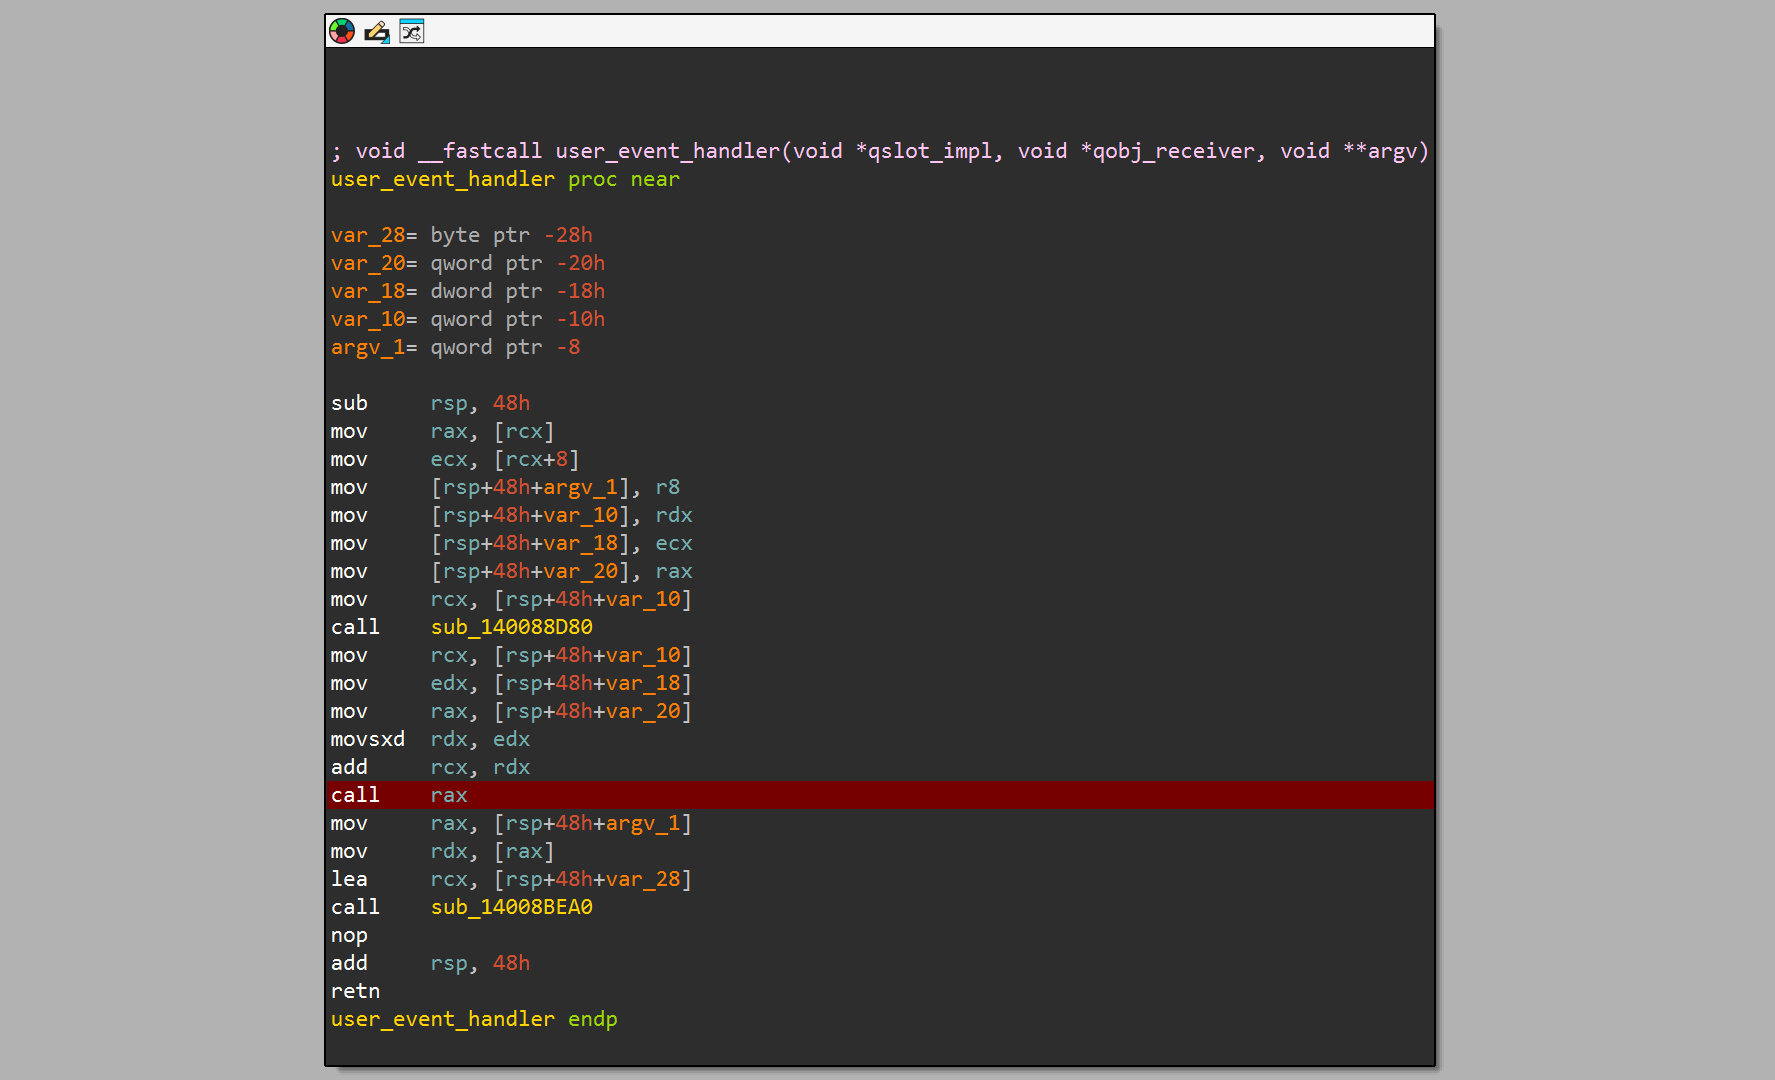Navigate to the sub_14008BEA0 function call

tap(511, 907)
